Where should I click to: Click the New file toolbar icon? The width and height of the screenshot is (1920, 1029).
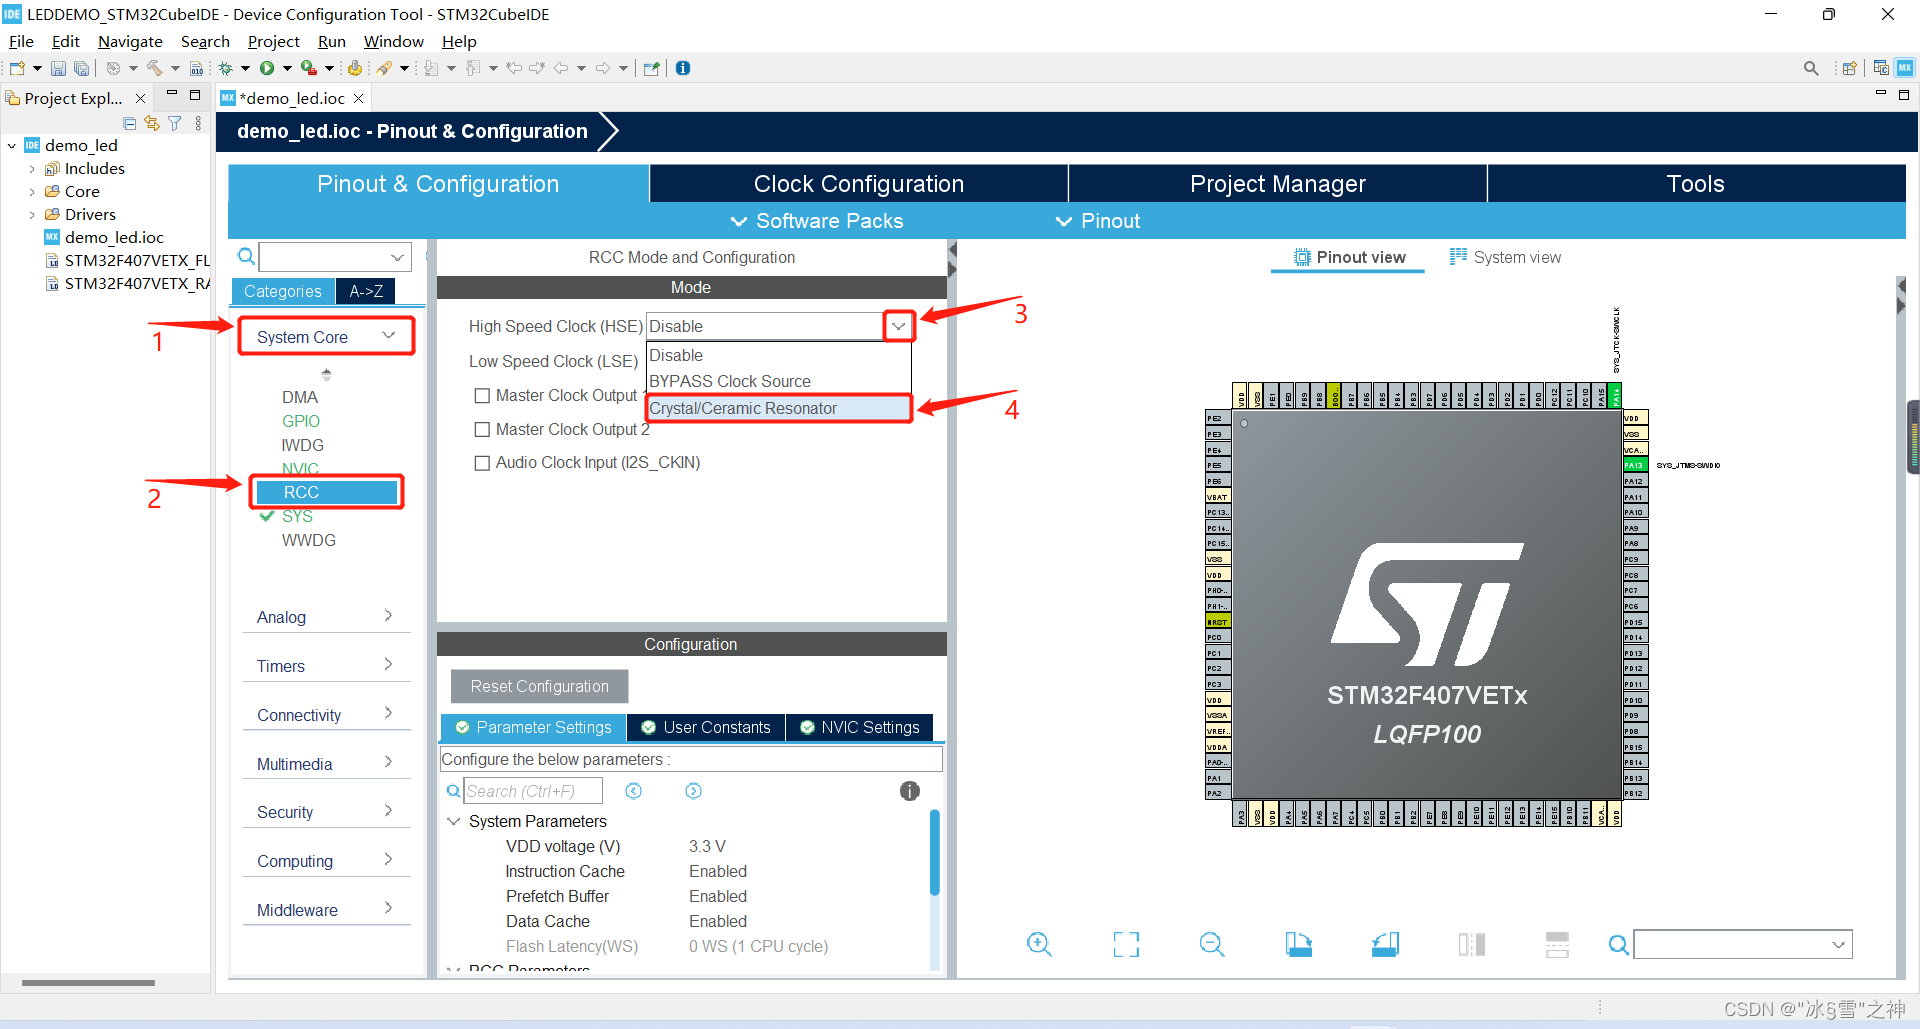pos(17,68)
